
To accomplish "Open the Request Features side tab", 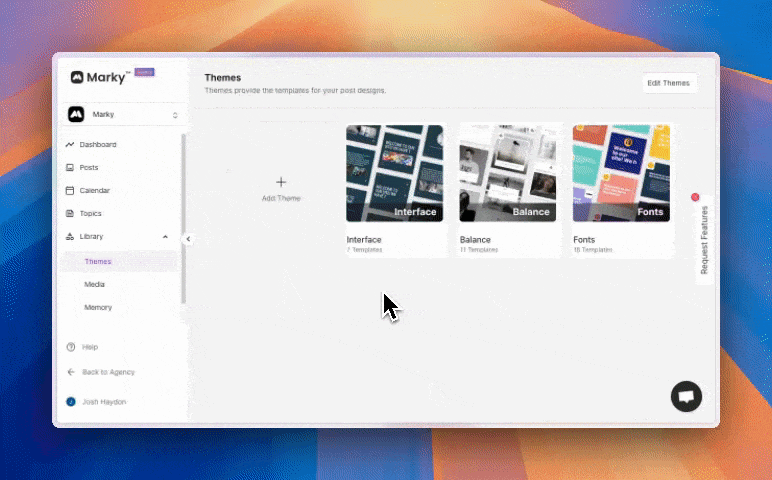I will point(704,240).
